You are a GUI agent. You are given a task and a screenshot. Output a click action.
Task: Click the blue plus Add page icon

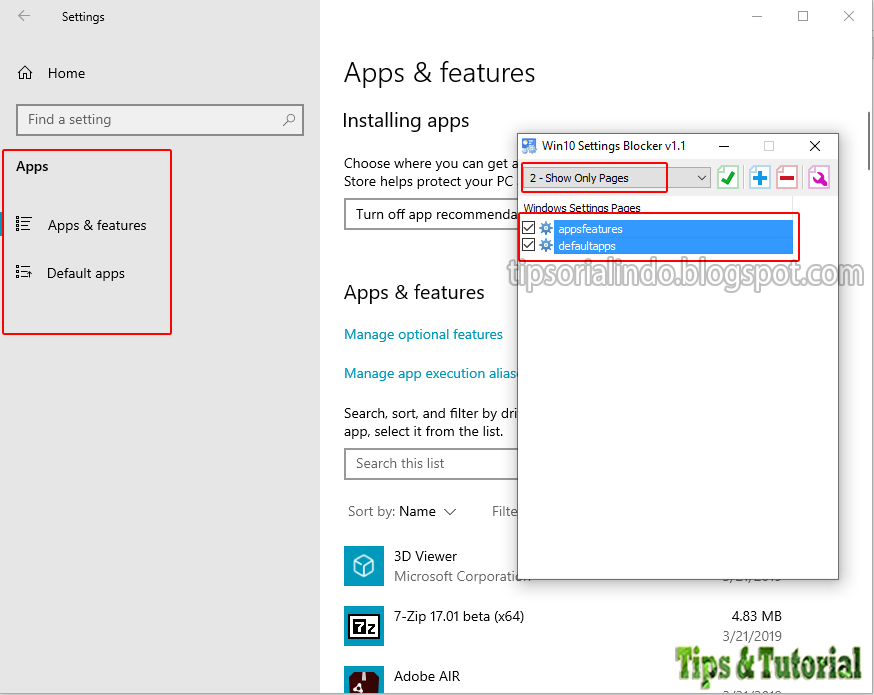759,178
